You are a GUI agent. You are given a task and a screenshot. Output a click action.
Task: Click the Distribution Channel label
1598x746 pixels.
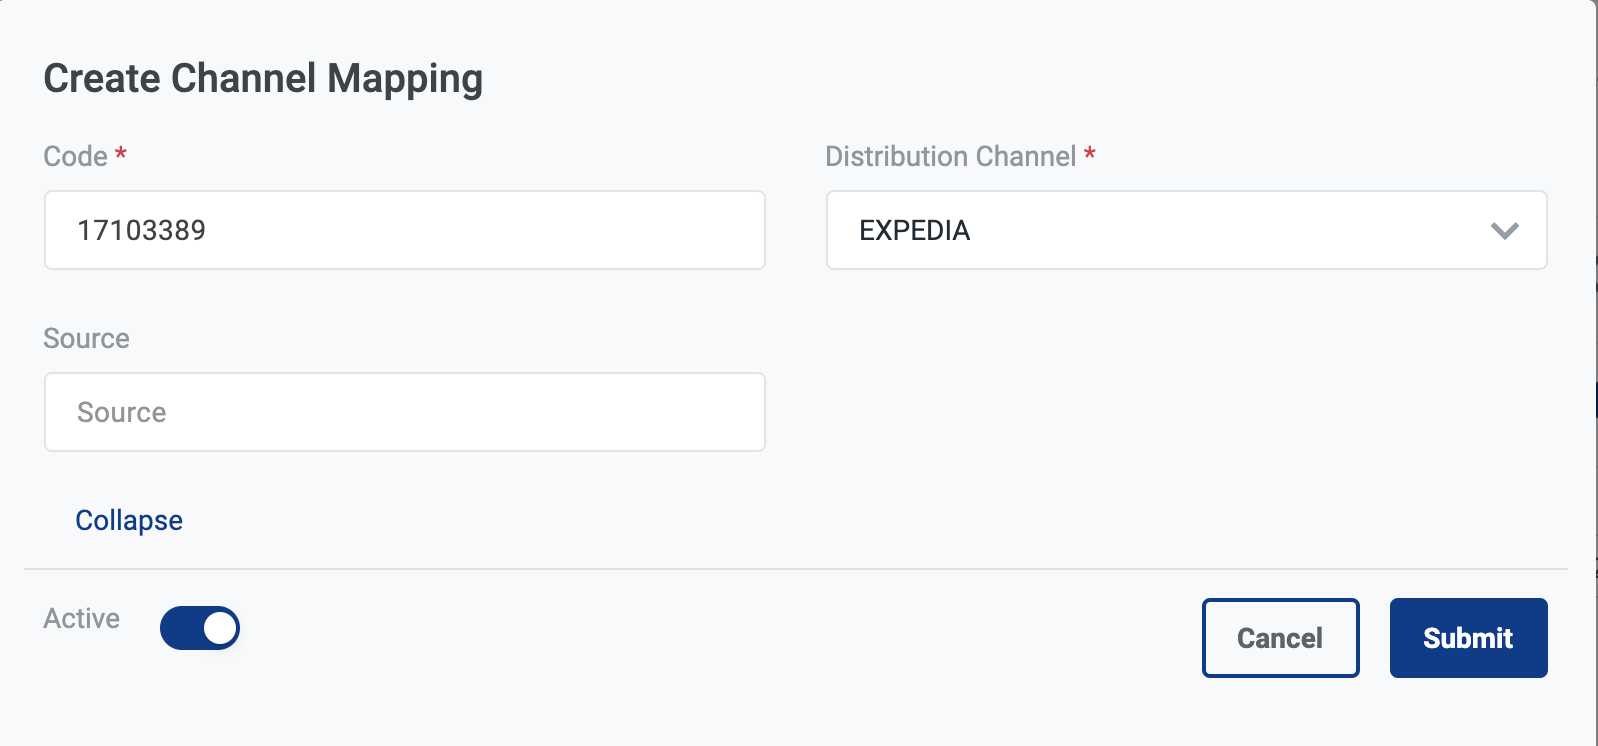pyautogui.click(x=950, y=156)
